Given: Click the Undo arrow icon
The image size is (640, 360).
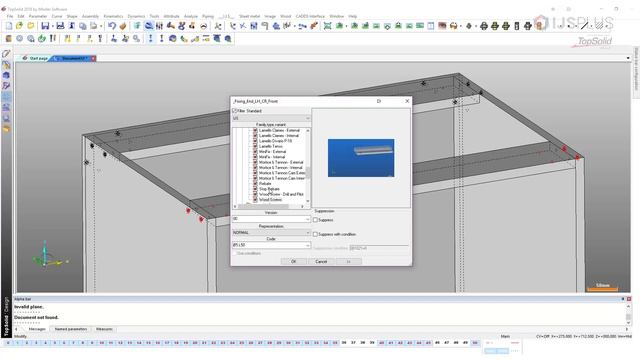Looking at the screenshot, I should click(x=112, y=26).
